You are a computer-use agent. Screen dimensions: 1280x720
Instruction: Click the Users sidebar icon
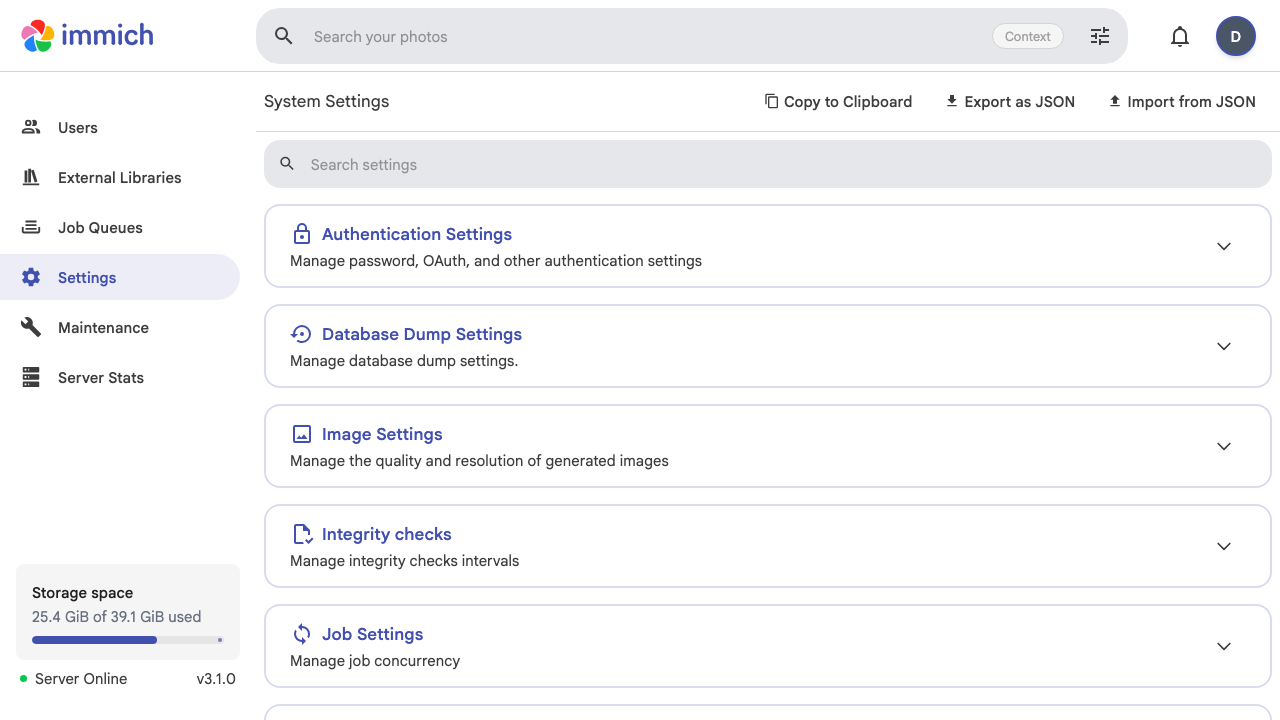31,127
